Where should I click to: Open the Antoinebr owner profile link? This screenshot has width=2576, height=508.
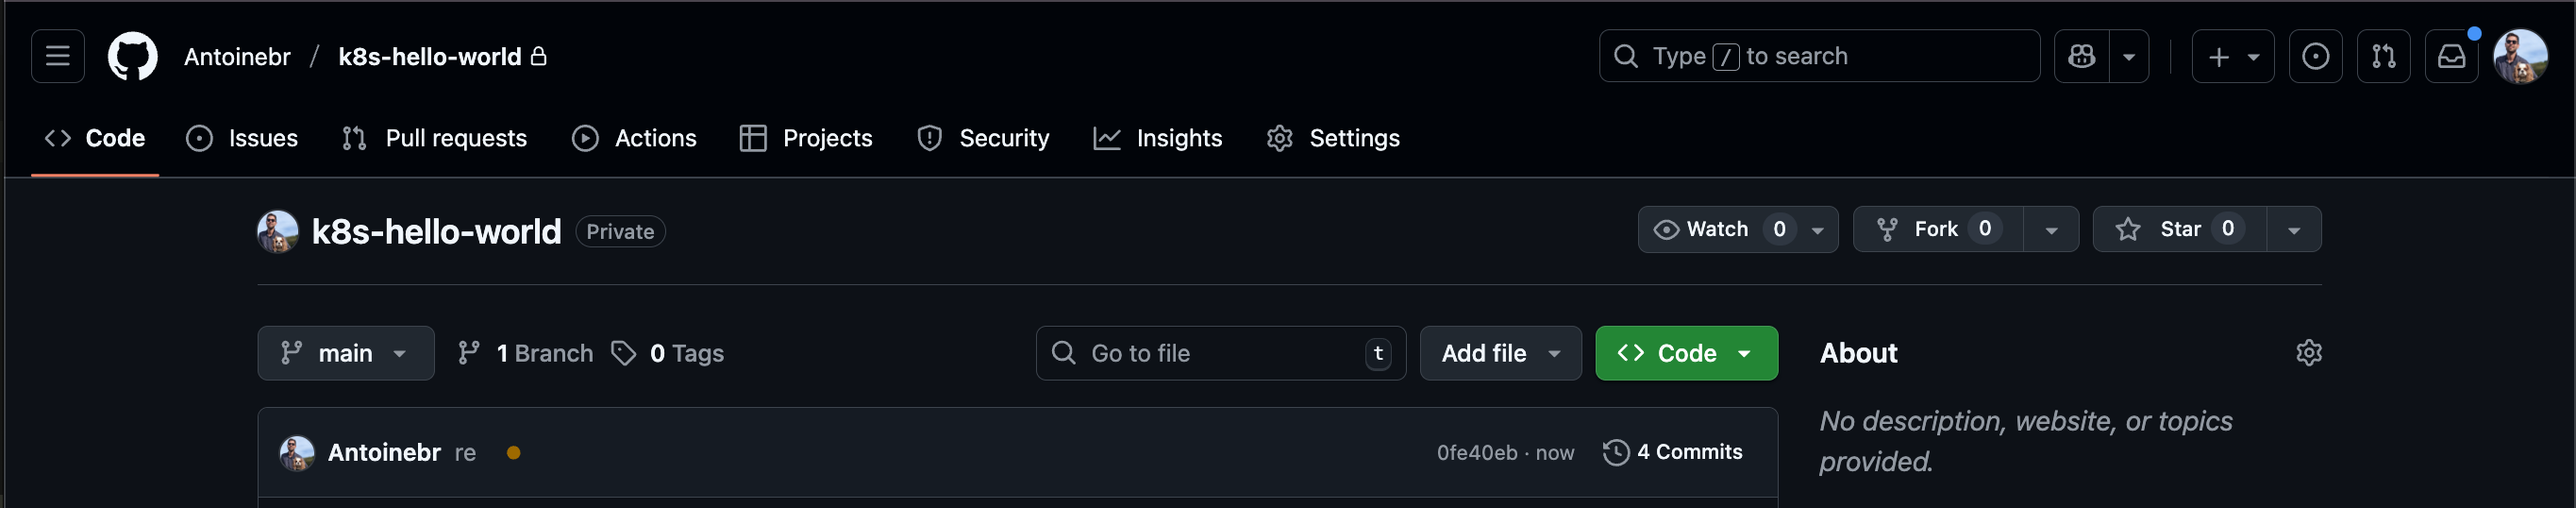pyautogui.click(x=237, y=57)
